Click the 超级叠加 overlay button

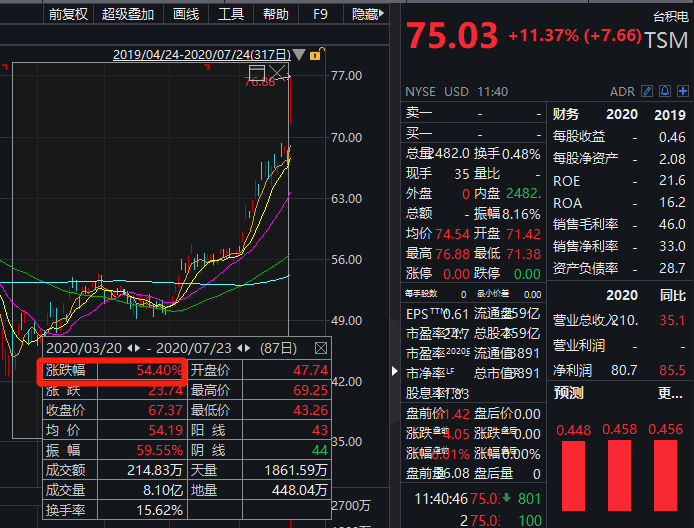click(128, 14)
